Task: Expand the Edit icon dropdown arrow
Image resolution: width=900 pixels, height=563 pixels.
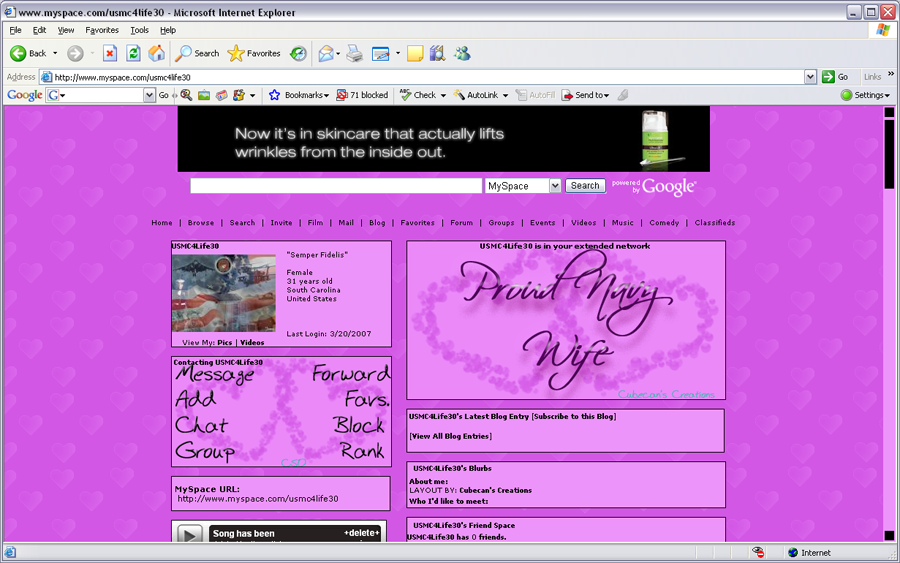Action: pos(398,53)
